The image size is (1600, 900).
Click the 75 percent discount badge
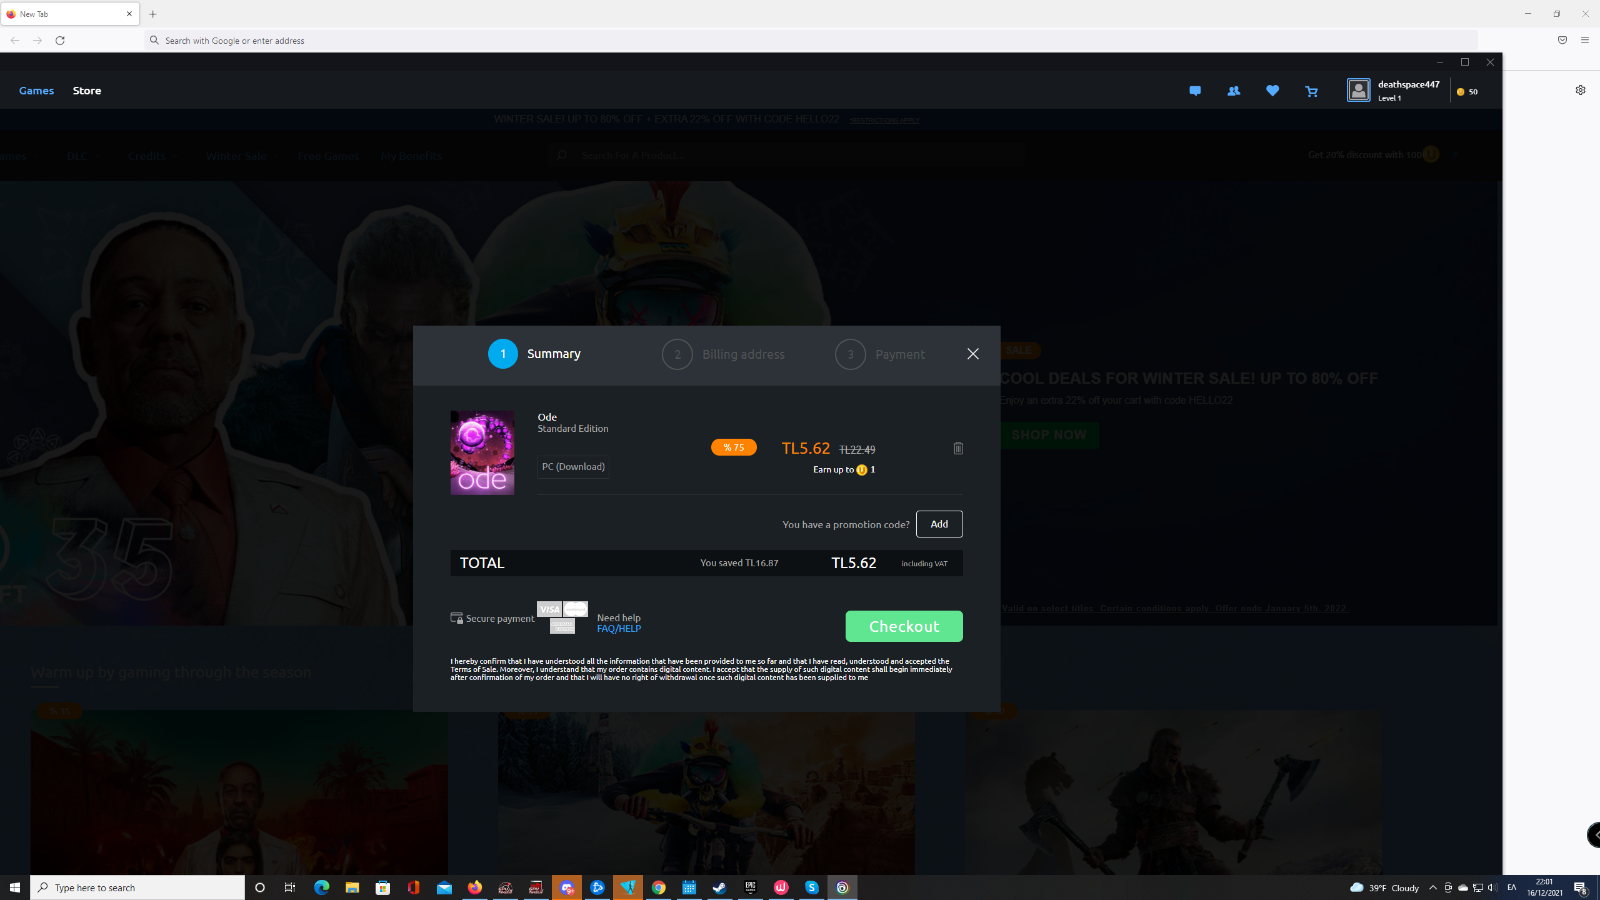click(x=734, y=448)
